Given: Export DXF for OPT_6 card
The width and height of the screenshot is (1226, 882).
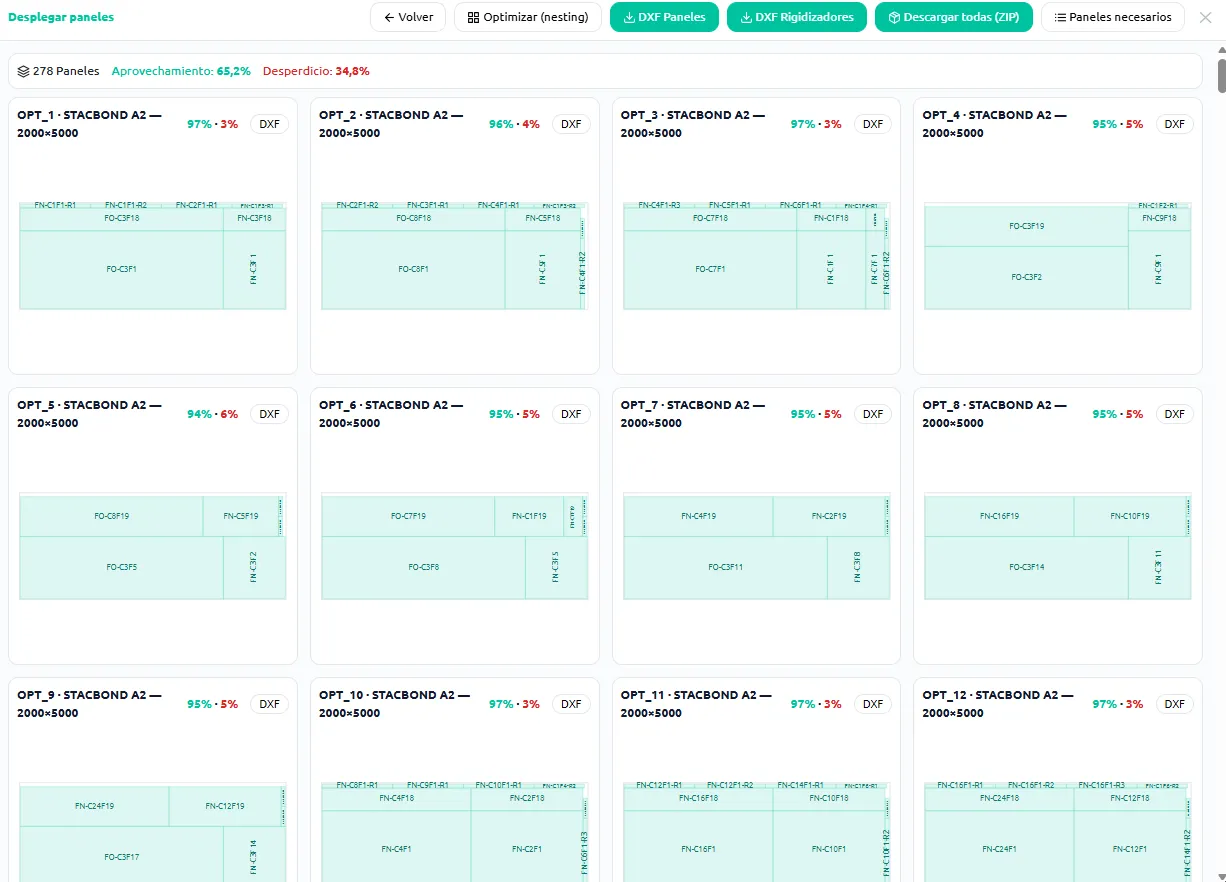Looking at the screenshot, I should click(x=571, y=414).
